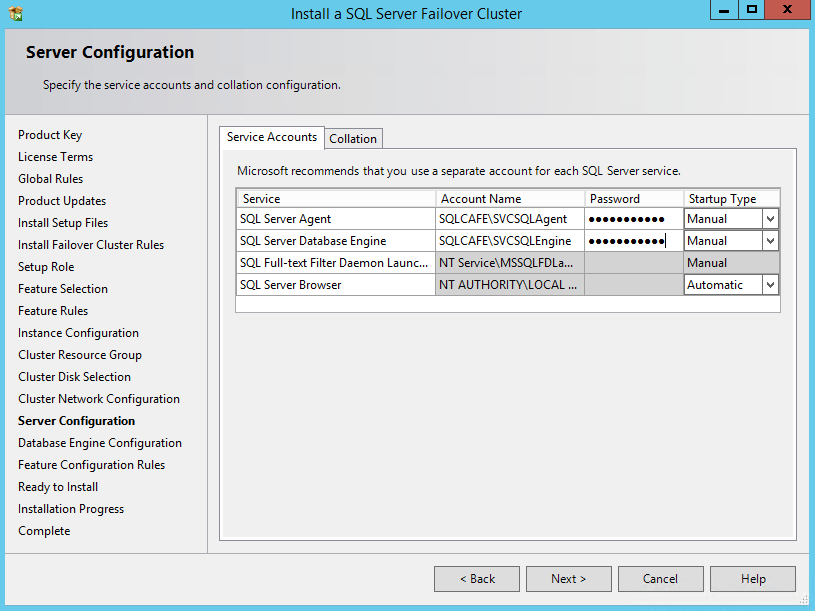Select the SQL Full-text Filter Daemon Launcher row
The image size is (815, 611).
(336, 263)
